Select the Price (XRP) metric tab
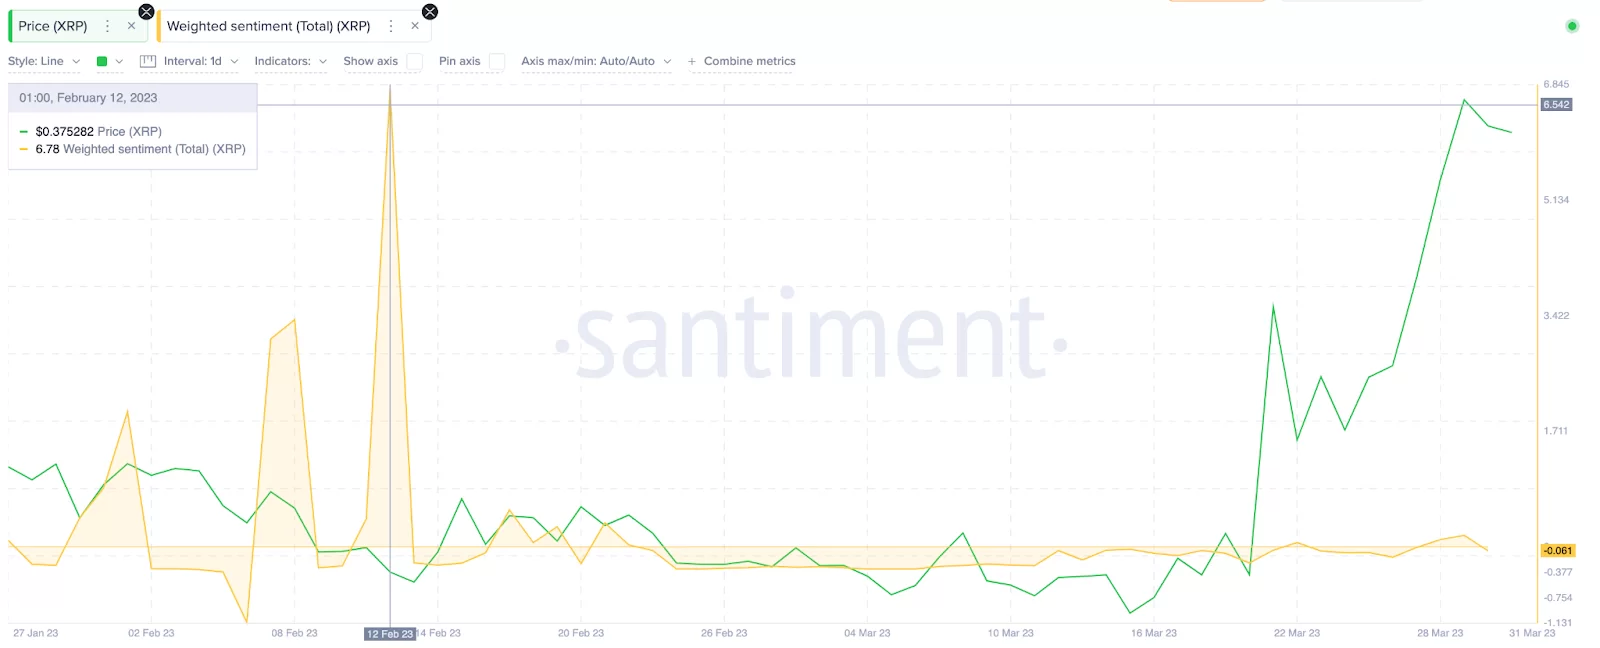The height and width of the screenshot is (648, 1600). pos(53,26)
